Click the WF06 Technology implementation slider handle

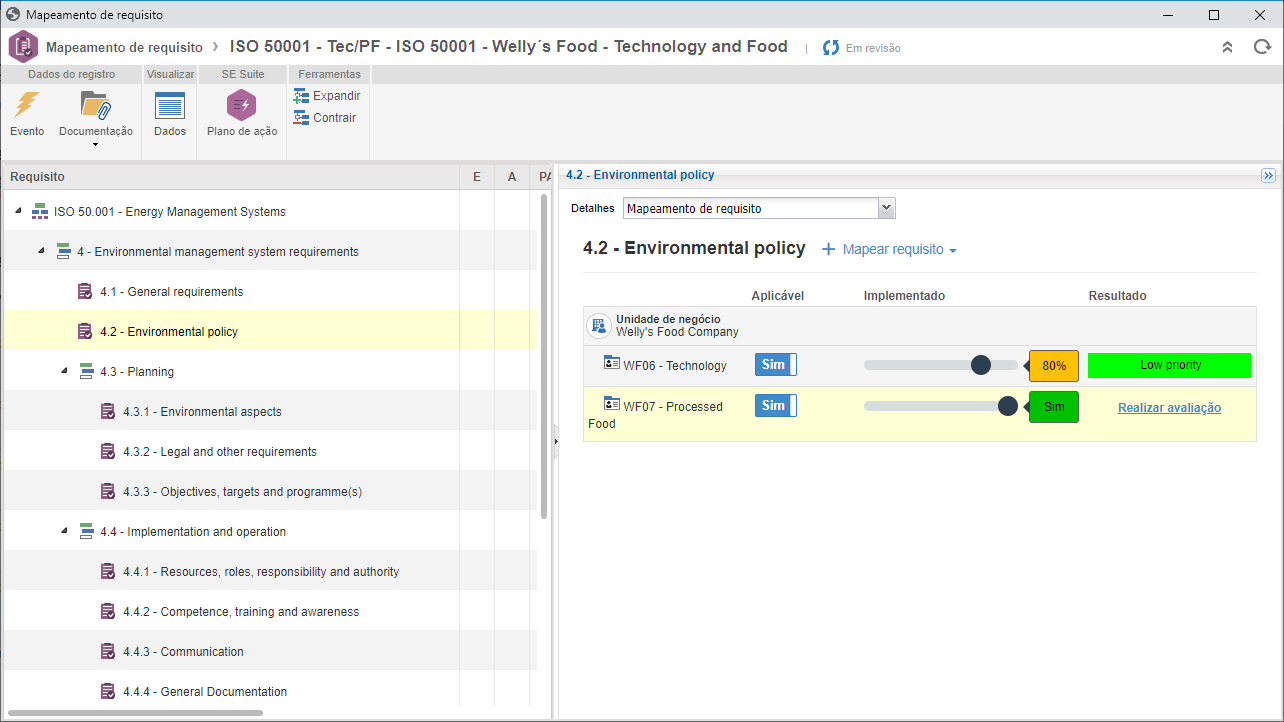[981, 365]
